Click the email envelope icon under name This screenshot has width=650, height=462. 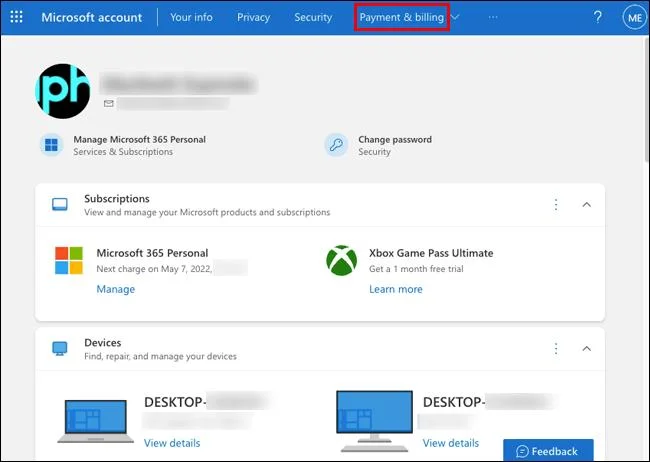click(x=109, y=103)
